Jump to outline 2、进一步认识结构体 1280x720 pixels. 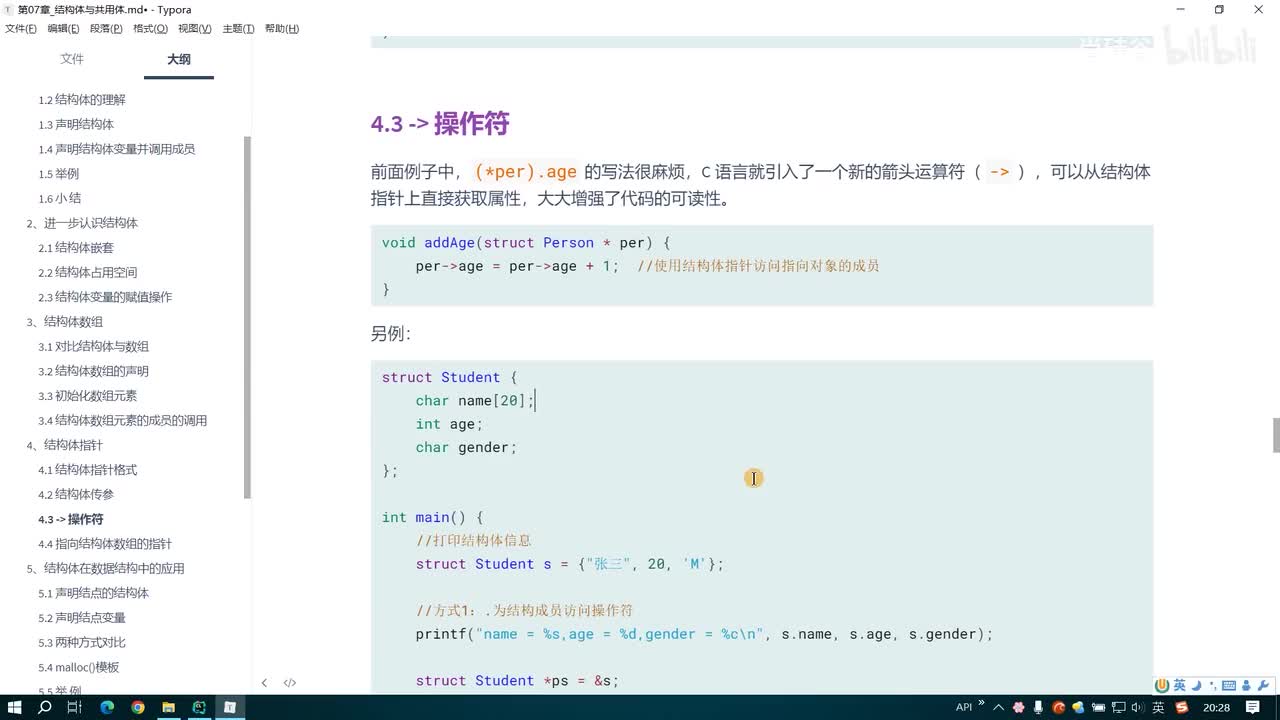click(x=82, y=223)
